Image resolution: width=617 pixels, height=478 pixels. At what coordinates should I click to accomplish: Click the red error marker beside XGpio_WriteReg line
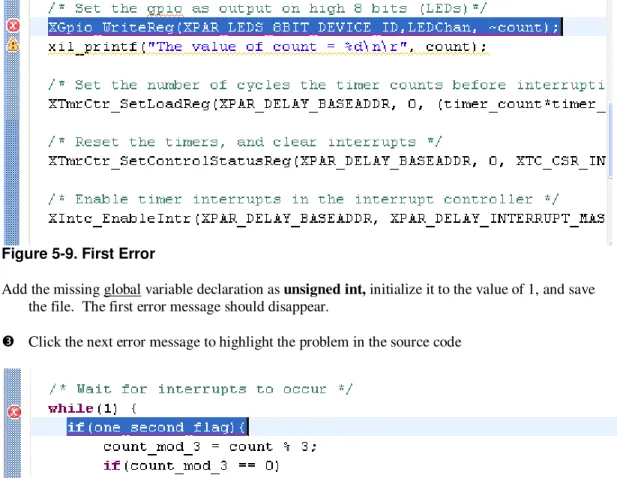pyautogui.click(x=13, y=26)
